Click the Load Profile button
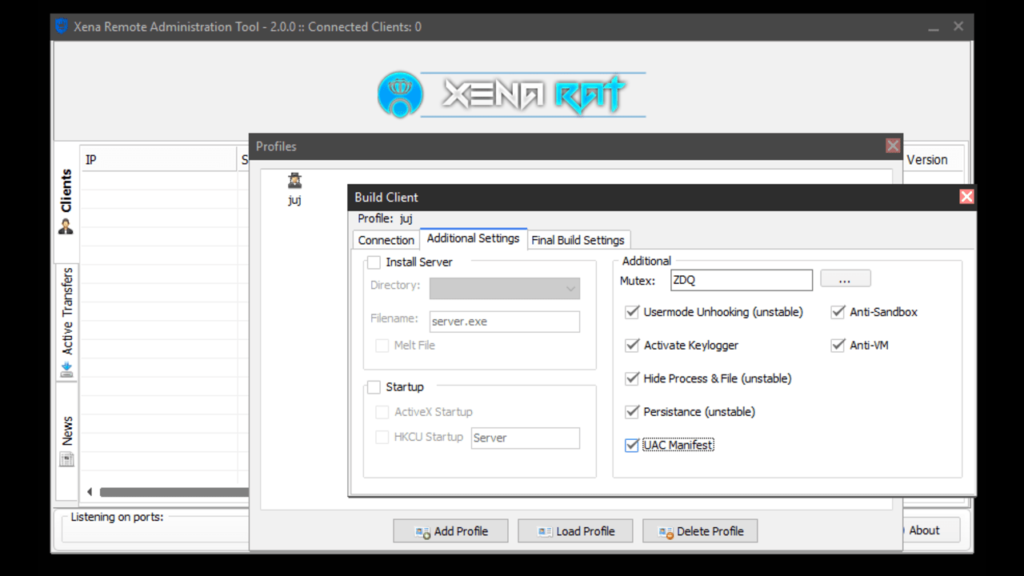The height and width of the screenshot is (576, 1024). [x=575, y=531]
